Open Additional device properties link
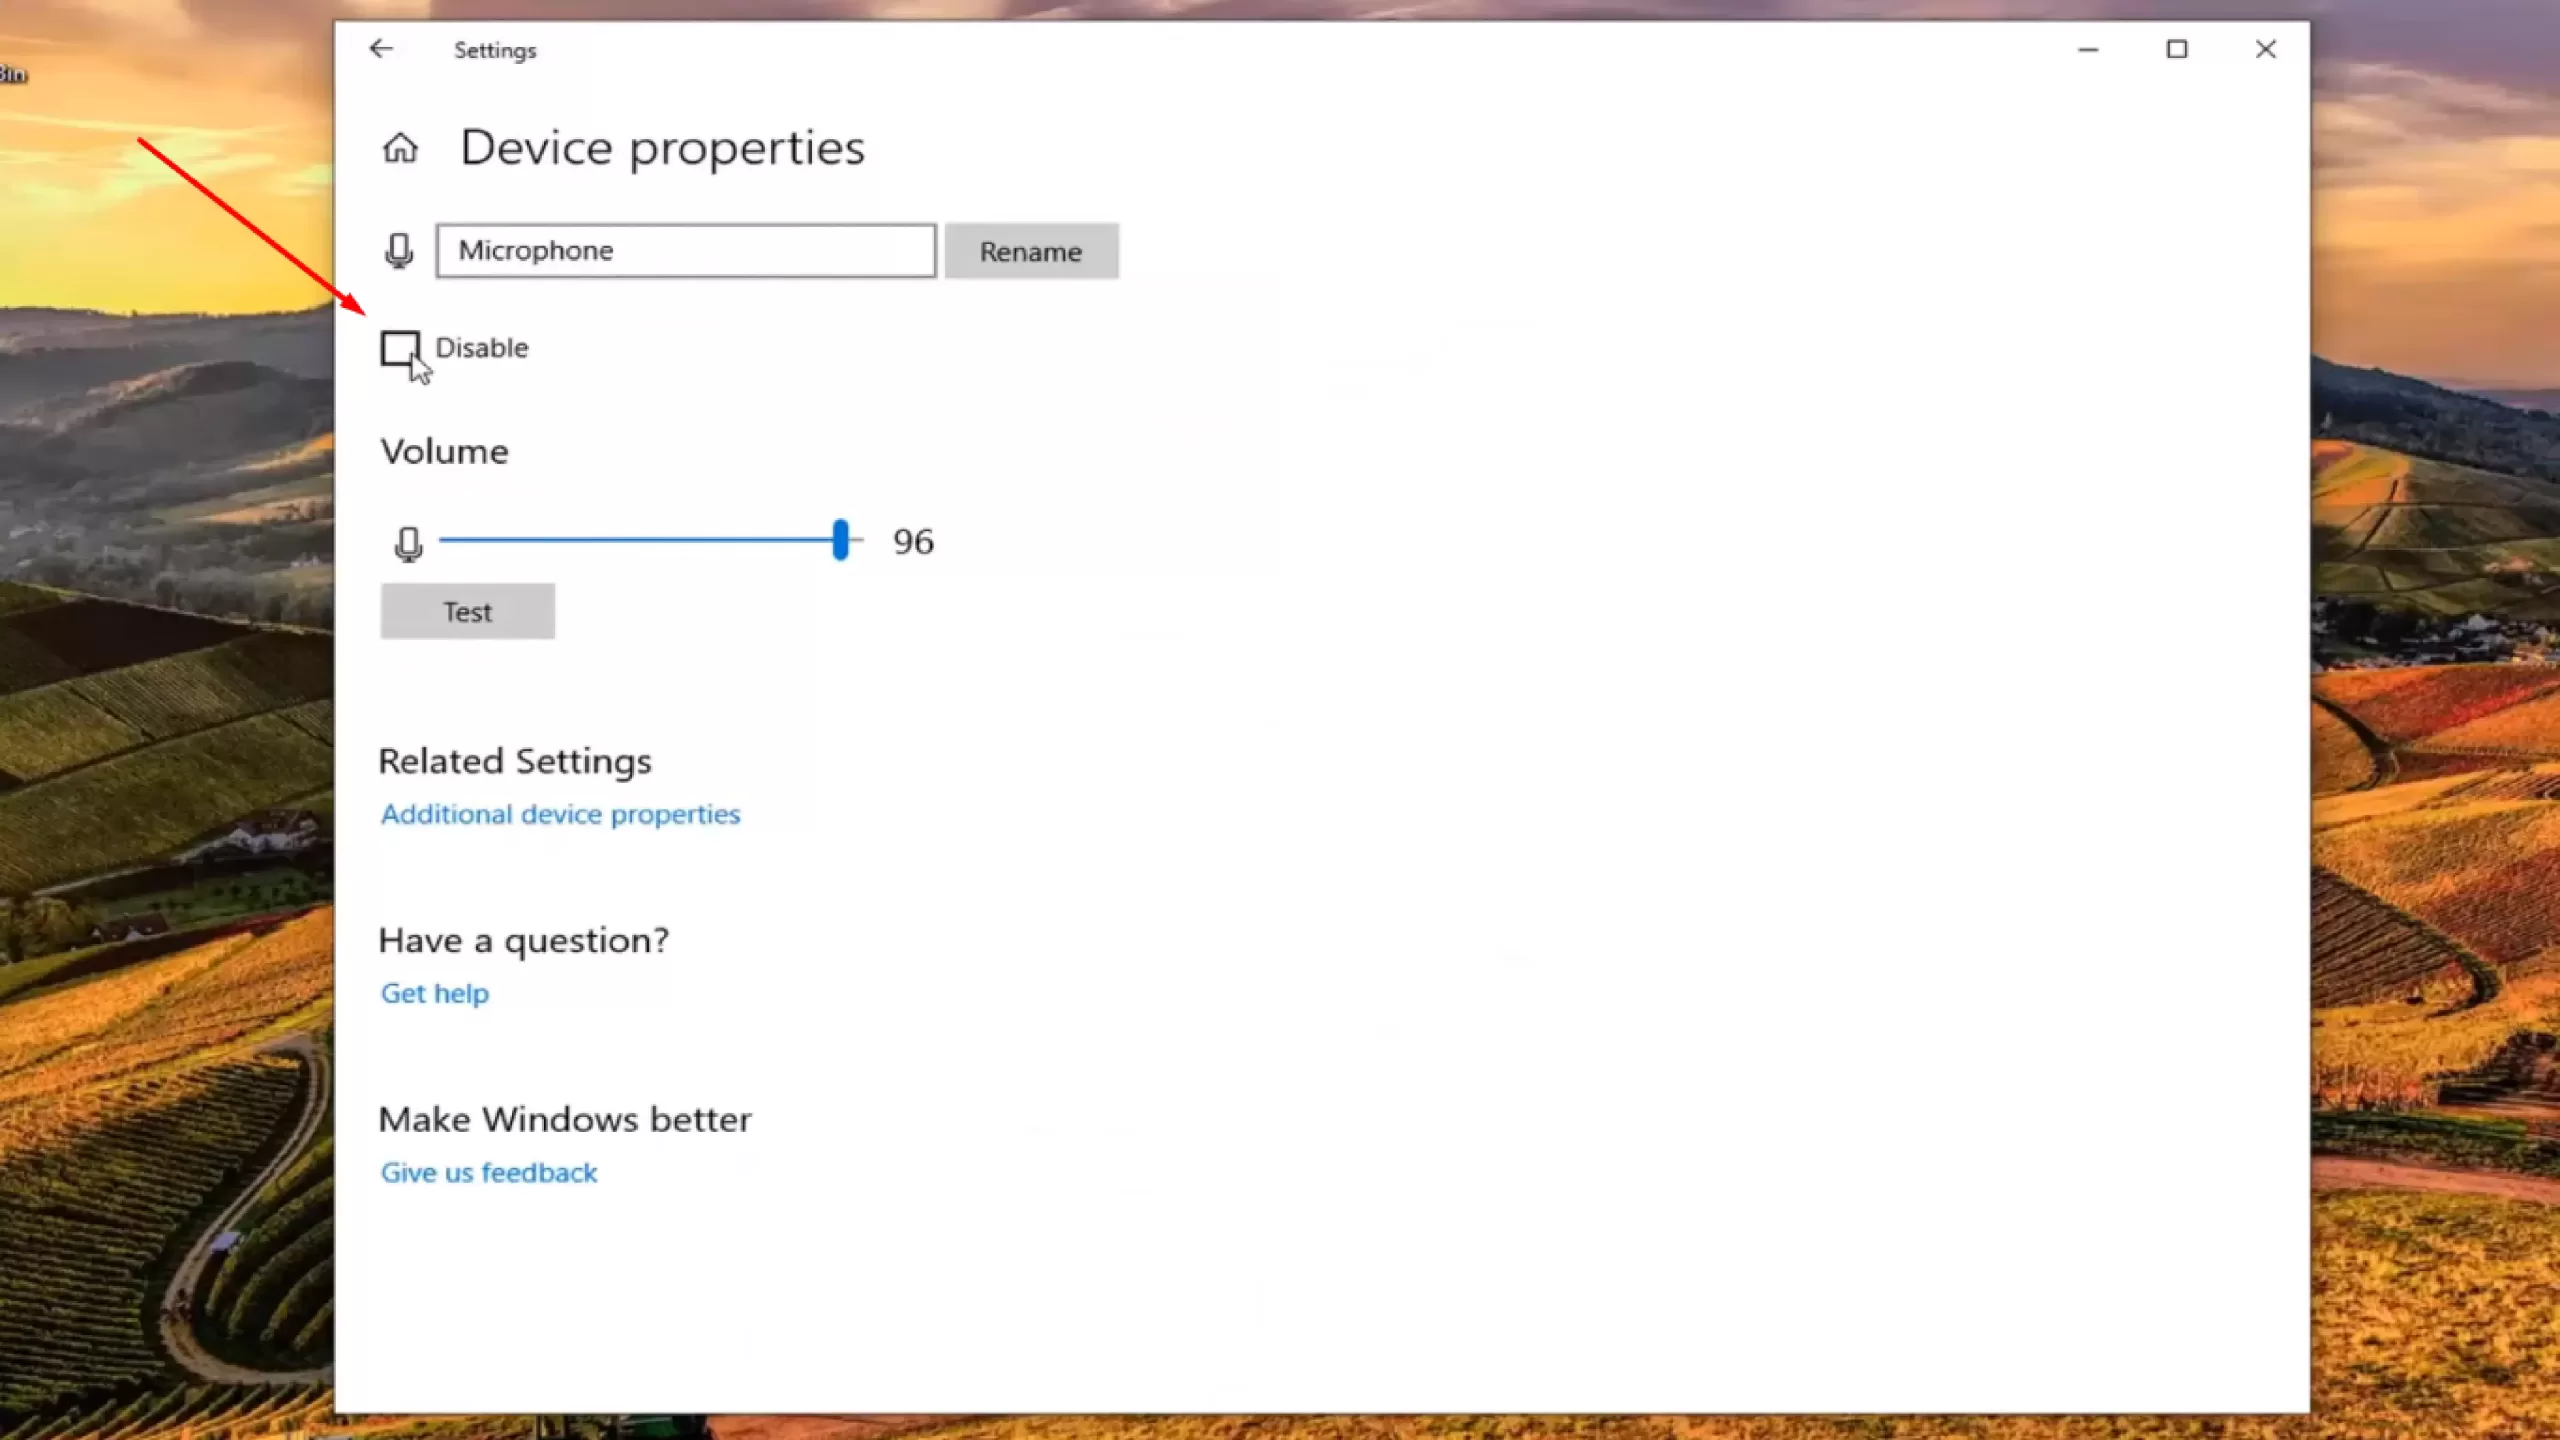The image size is (2560, 1440). 560,814
